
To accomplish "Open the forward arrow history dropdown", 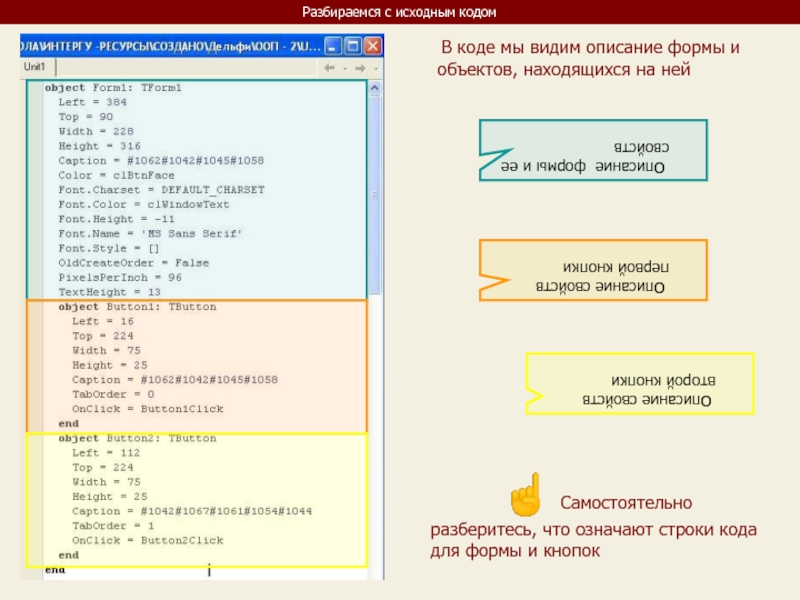I will coord(376,68).
